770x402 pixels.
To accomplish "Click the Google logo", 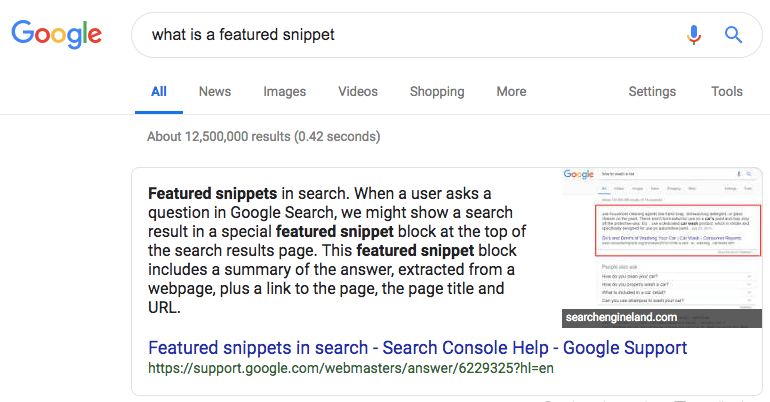I will coord(57,35).
